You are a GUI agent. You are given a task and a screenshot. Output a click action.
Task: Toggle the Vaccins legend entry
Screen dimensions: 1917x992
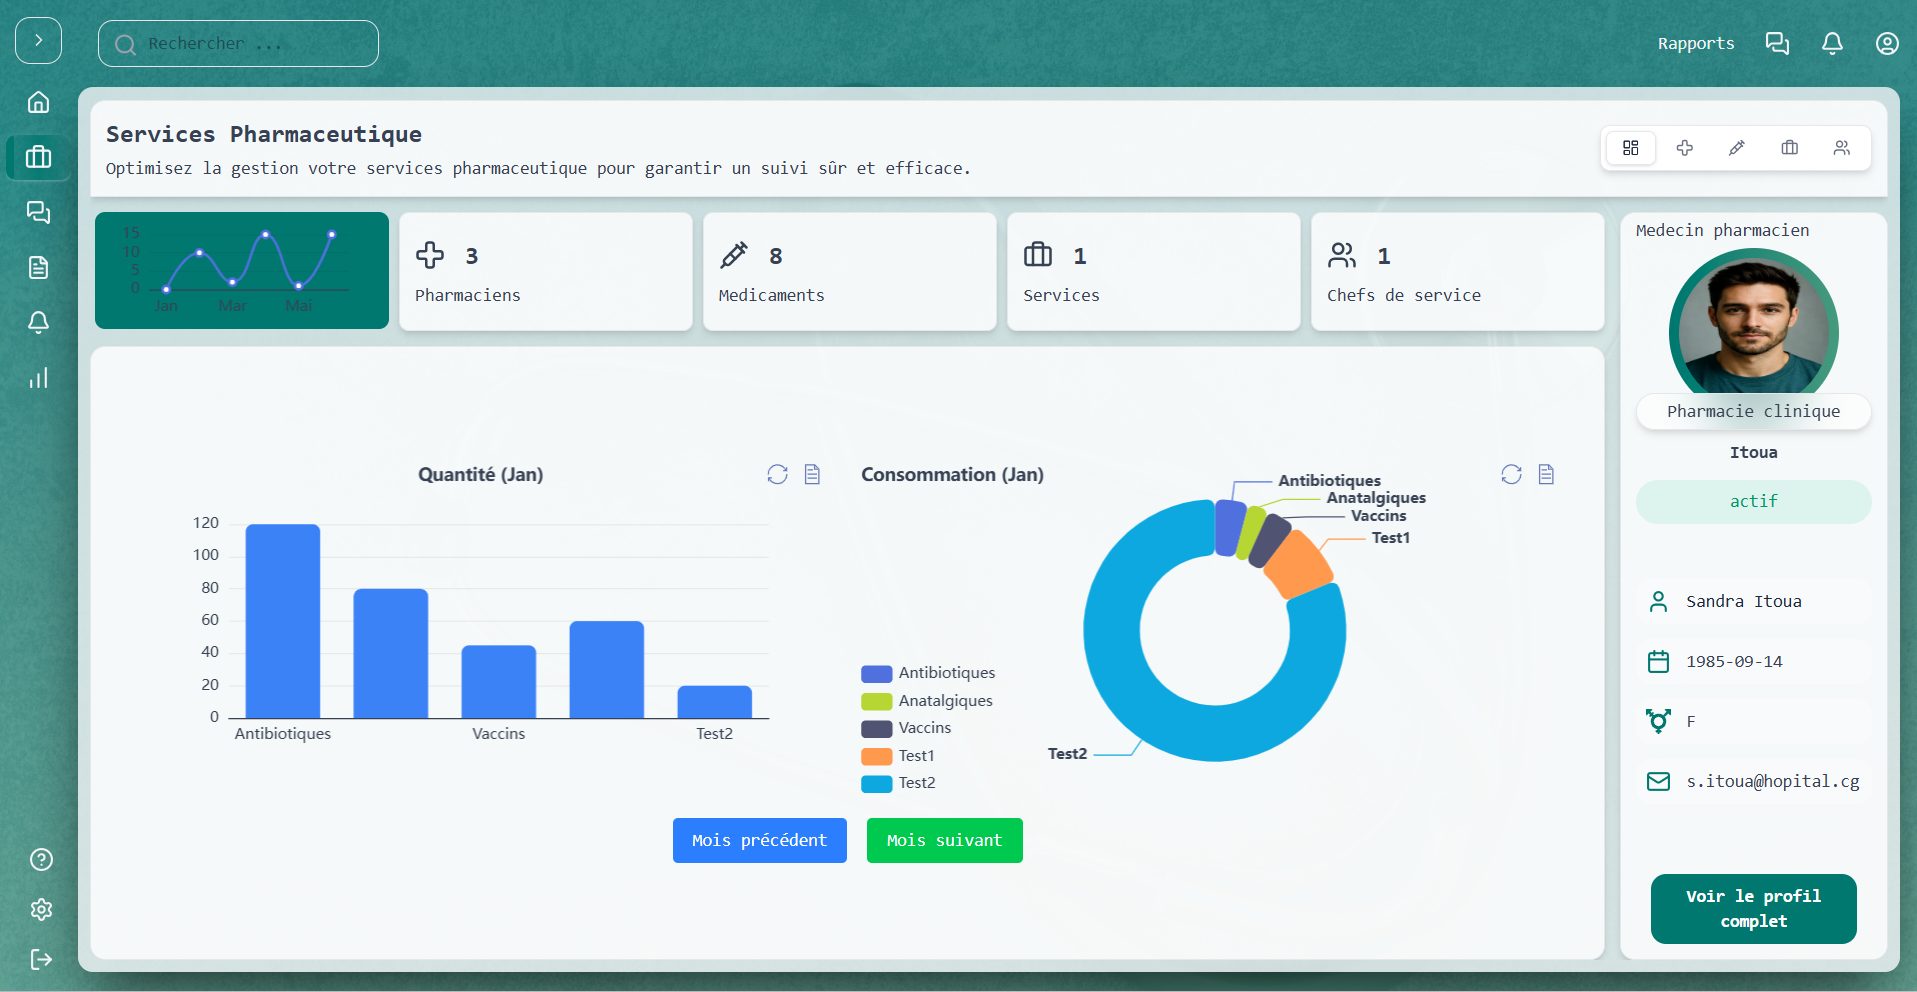[x=906, y=728]
